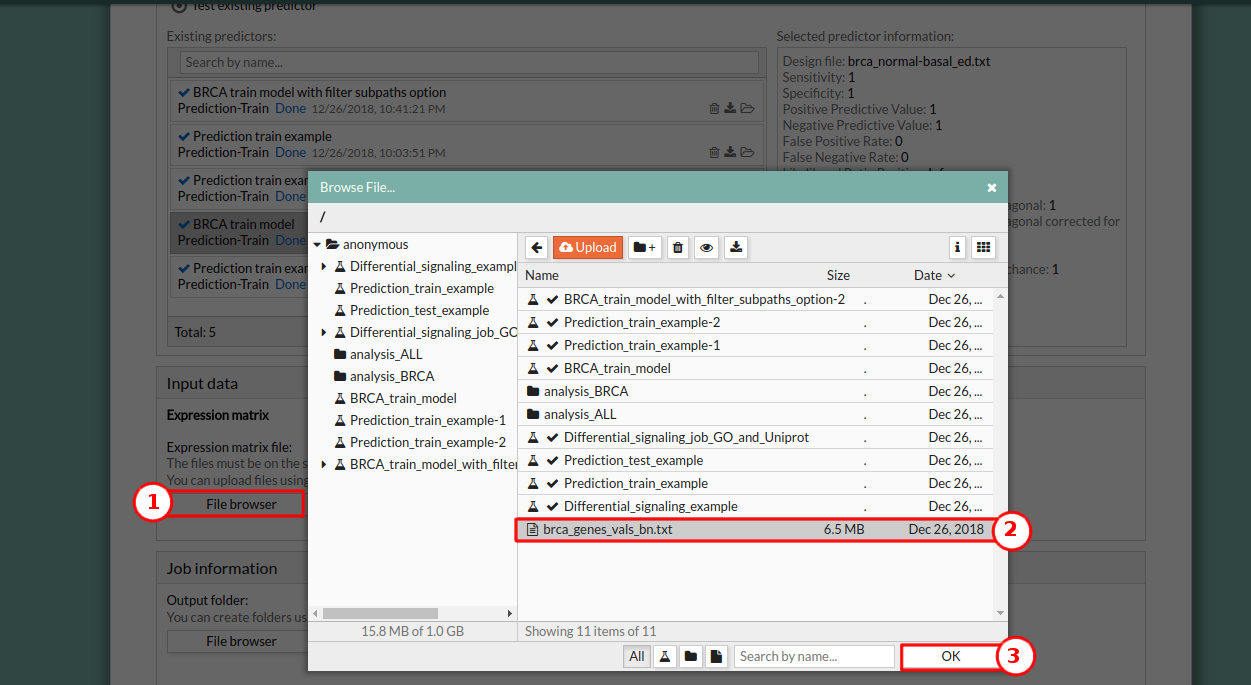
Task: Click the orange Upload button
Action: coord(587,247)
